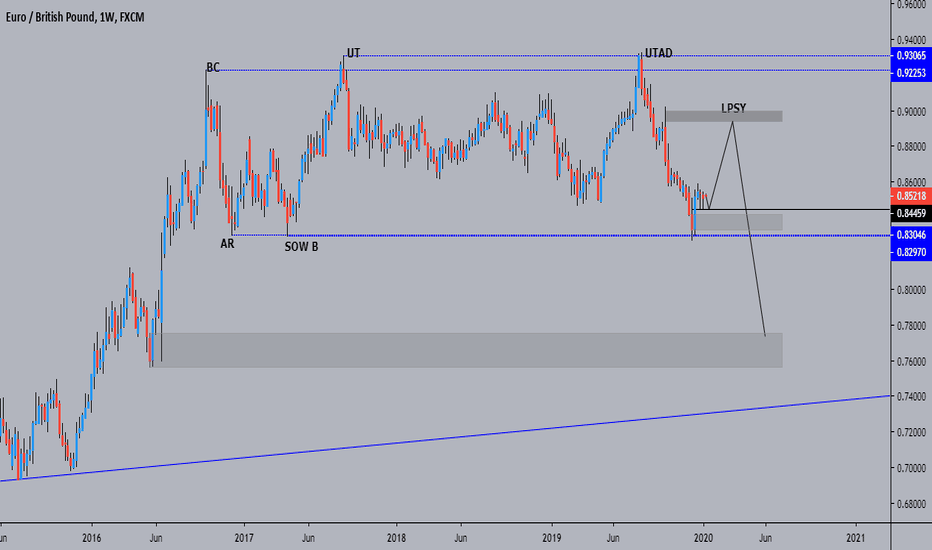
Task: Select the BC text label
Action: [x=213, y=68]
